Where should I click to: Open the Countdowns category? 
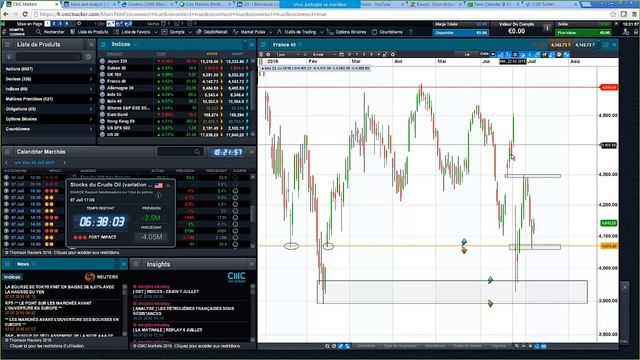pos(48,129)
